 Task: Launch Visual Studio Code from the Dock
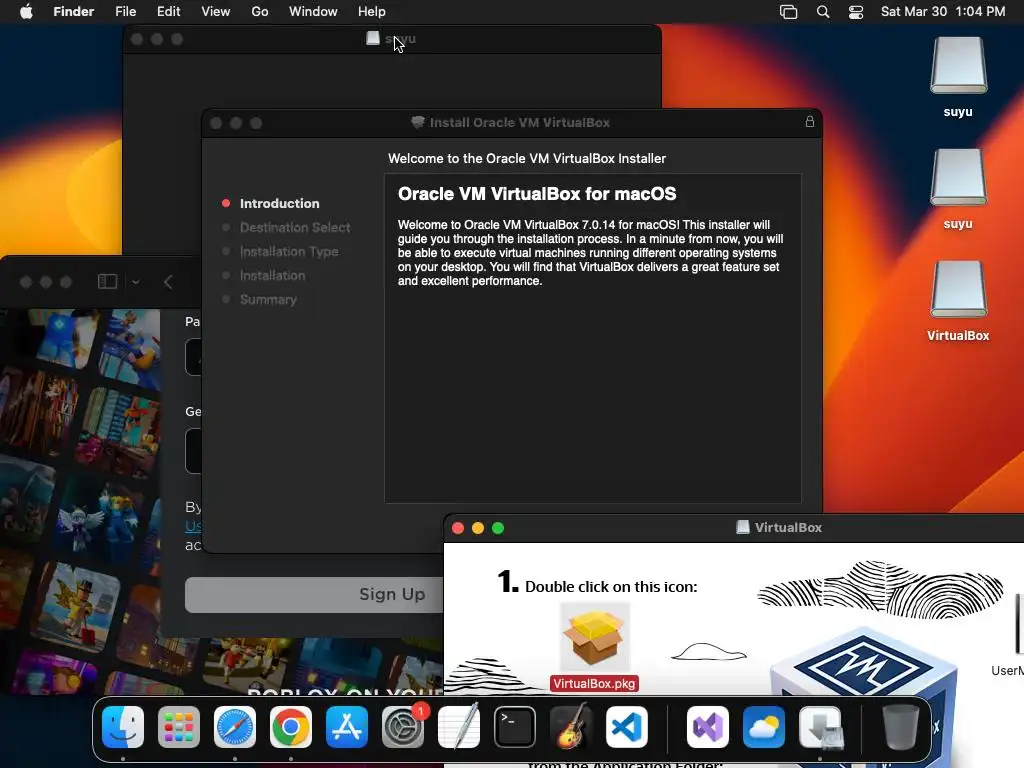coord(627,727)
